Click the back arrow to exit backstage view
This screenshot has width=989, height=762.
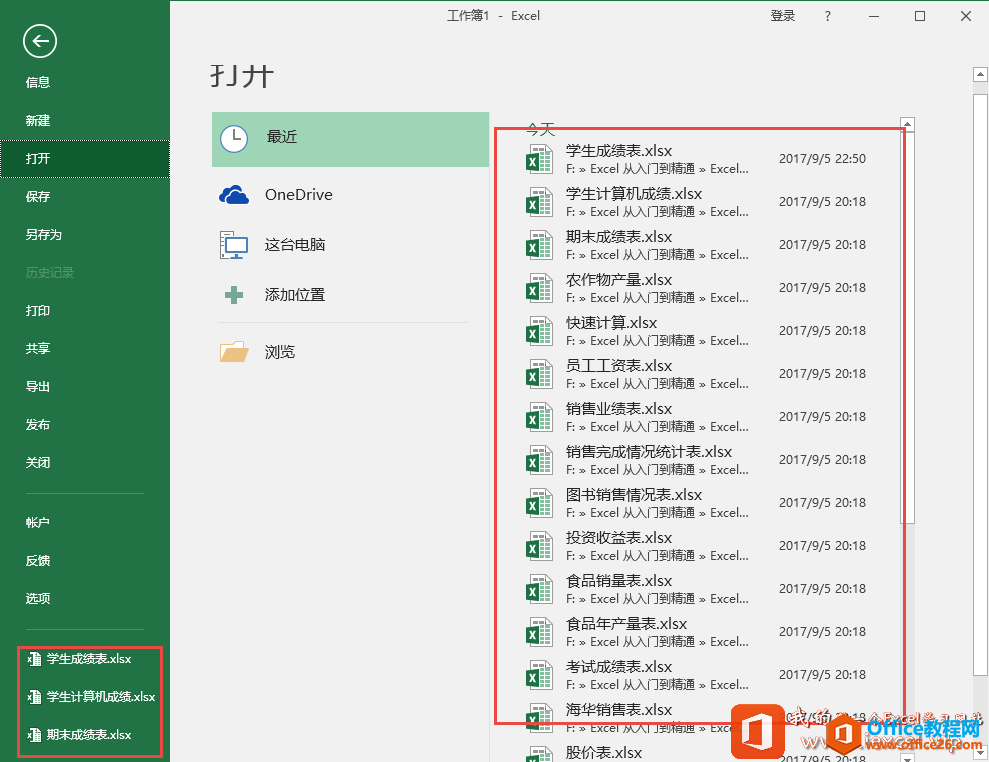pyautogui.click(x=39, y=41)
